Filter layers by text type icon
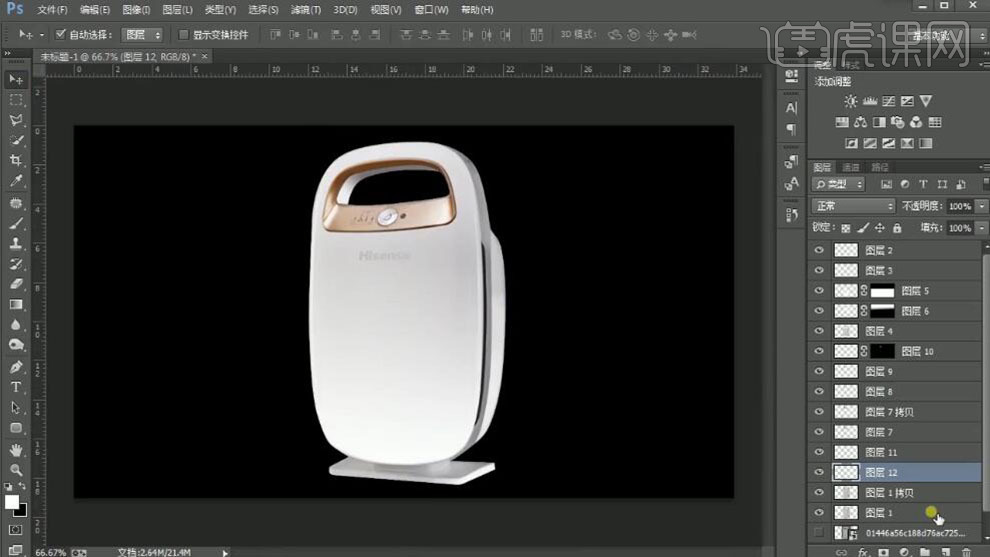 [x=923, y=184]
